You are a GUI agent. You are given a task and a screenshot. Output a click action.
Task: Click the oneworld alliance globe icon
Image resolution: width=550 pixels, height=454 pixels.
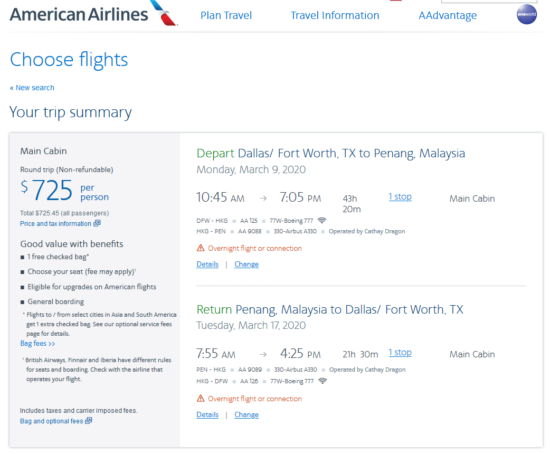pyautogui.click(x=526, y=14)
